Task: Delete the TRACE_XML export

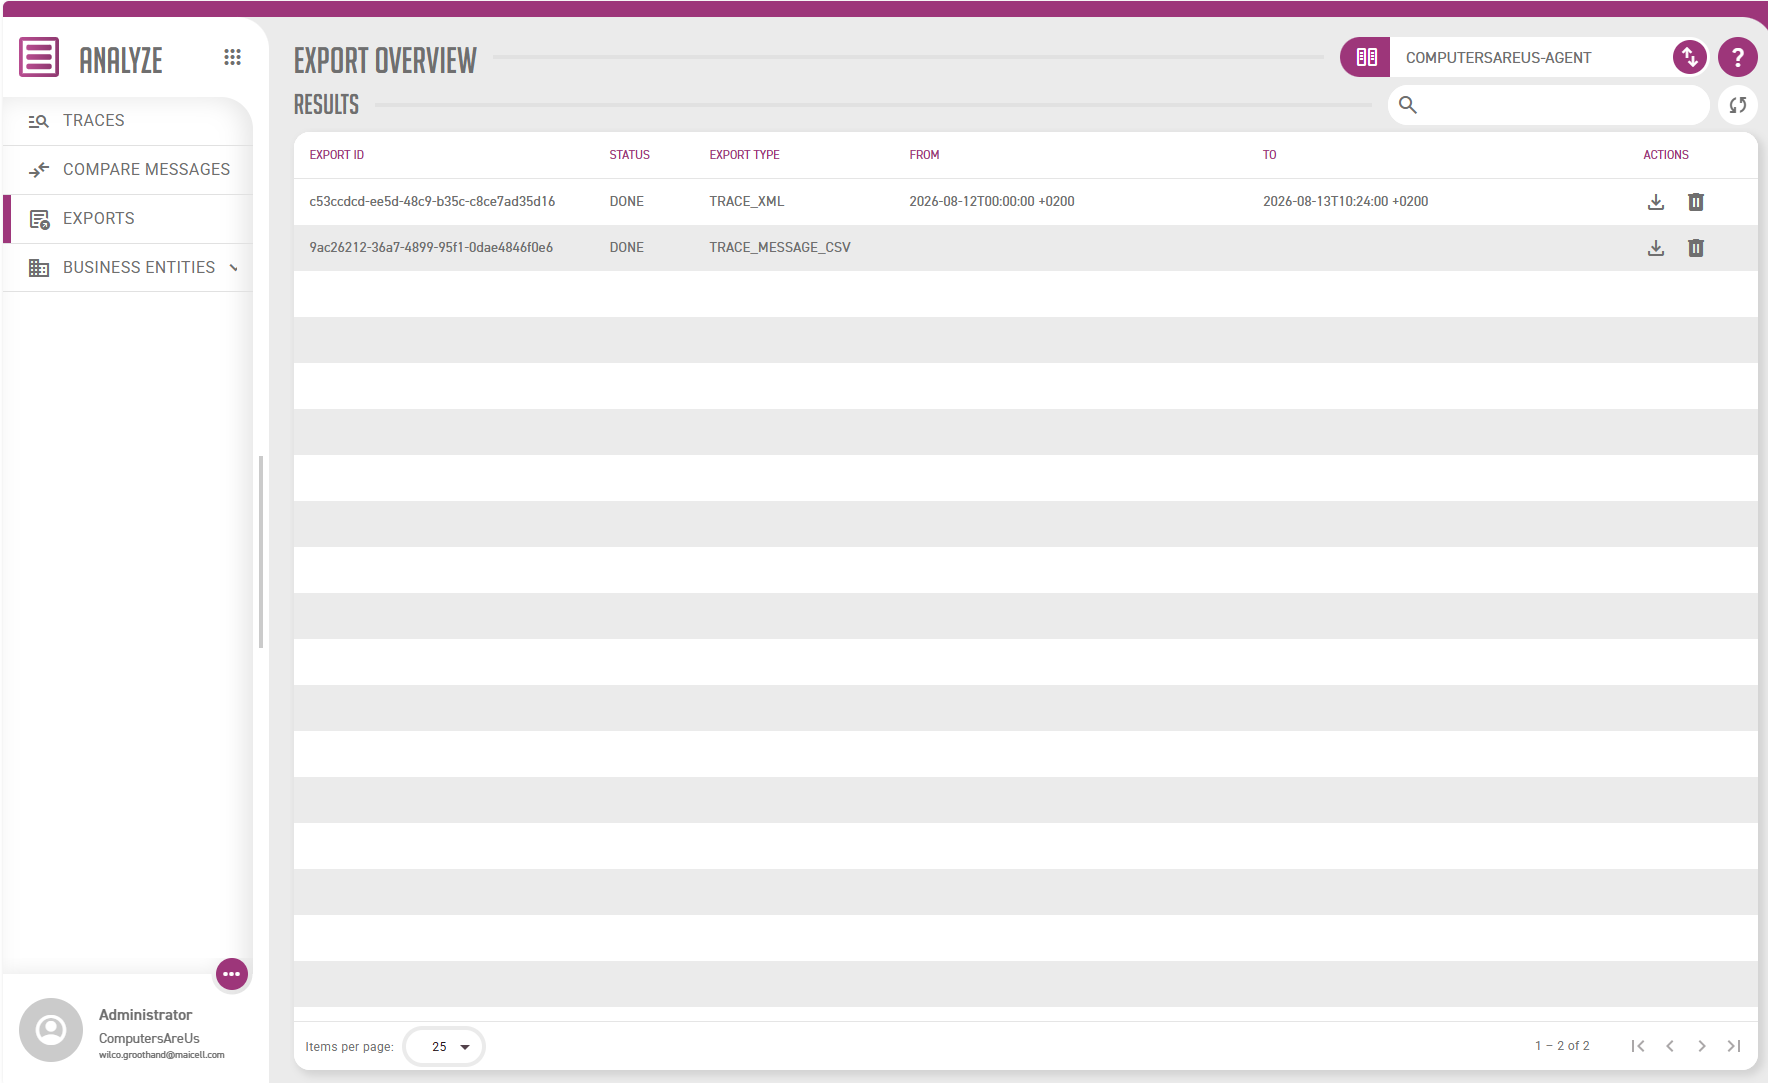Action: point(1696,202)
